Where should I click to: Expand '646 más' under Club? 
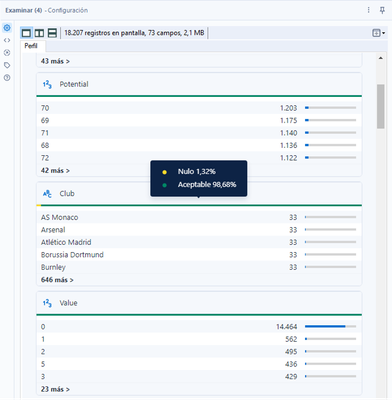57,280
